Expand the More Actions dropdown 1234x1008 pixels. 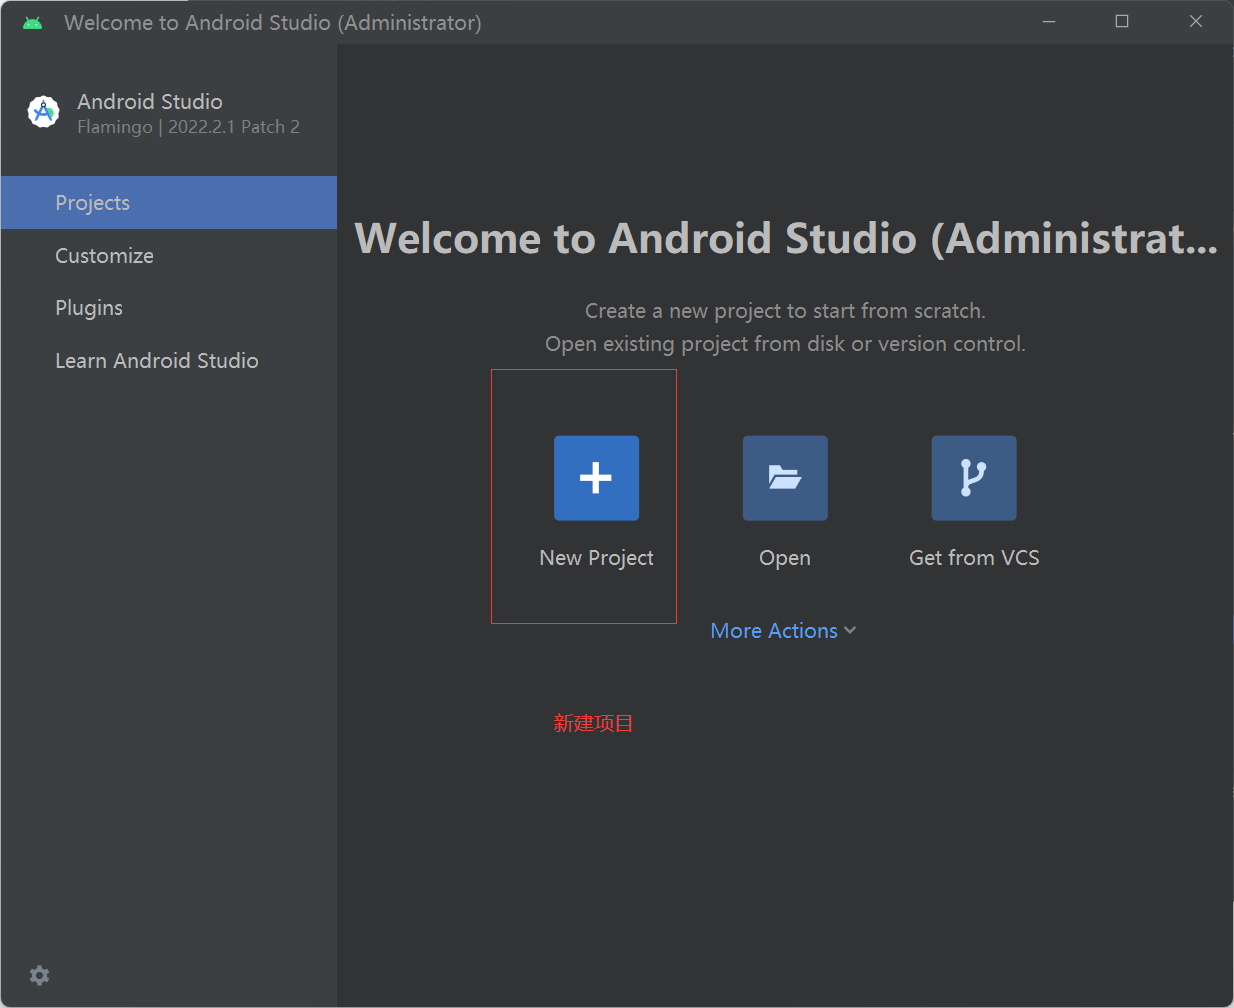(x=783, y=631)
